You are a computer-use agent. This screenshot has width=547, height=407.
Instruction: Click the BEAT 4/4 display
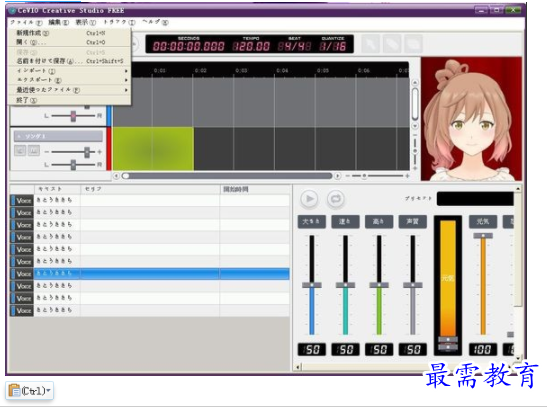point(294,46)
